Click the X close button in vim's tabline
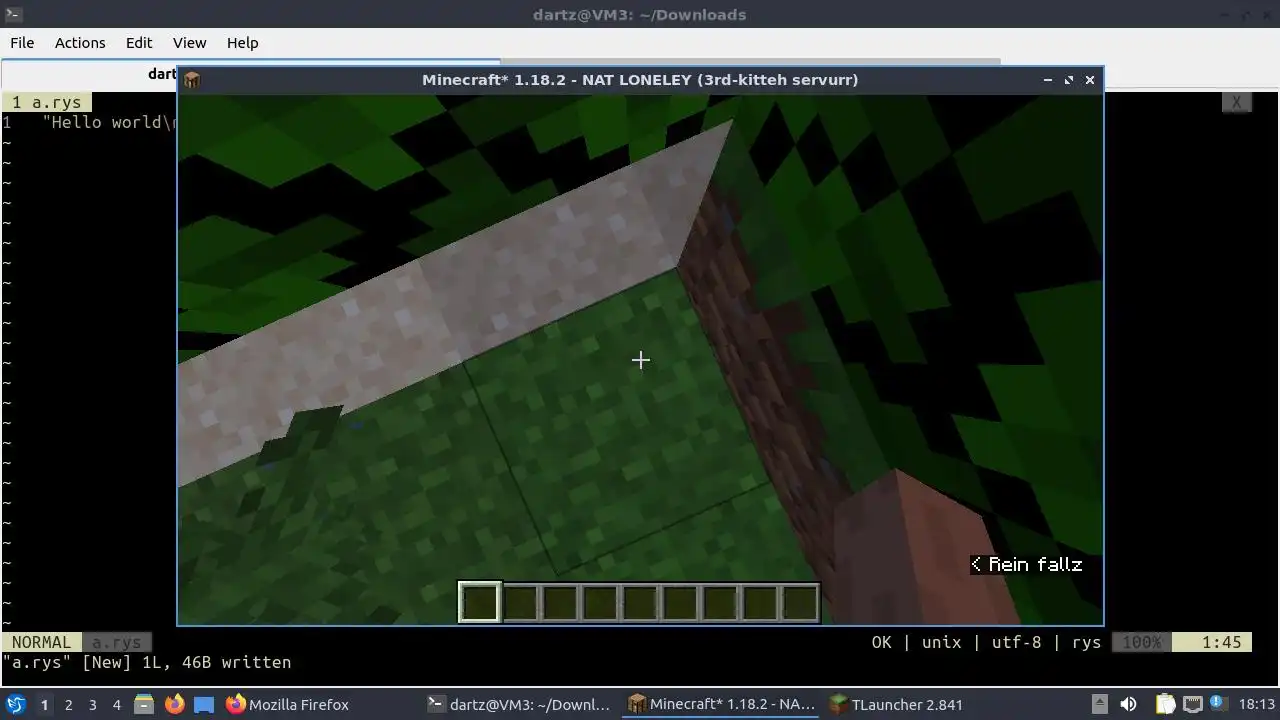1280x720 pixels. tap(1236, 102)
